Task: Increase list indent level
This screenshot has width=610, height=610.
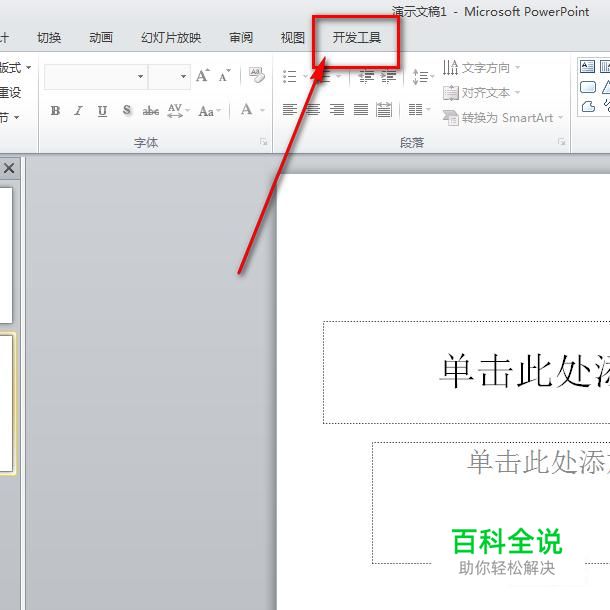Action: pyautogui.click(x=389, y=76)
